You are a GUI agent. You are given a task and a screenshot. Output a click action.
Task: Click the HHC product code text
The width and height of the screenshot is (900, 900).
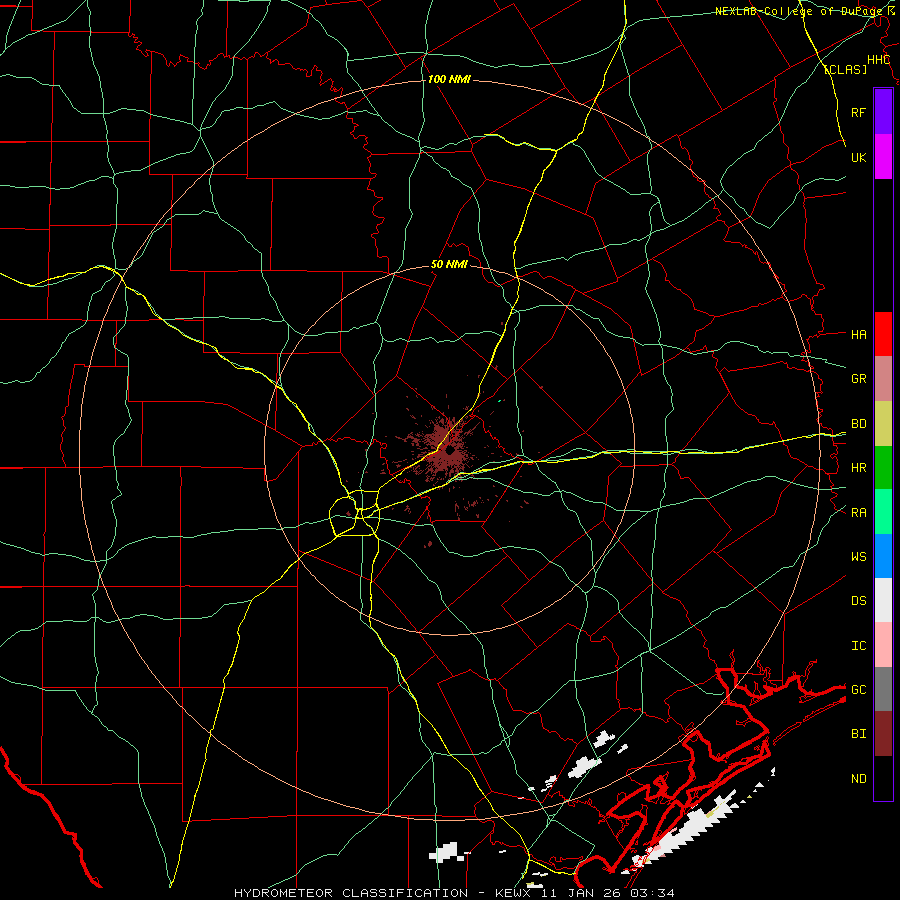pos(878,60)
